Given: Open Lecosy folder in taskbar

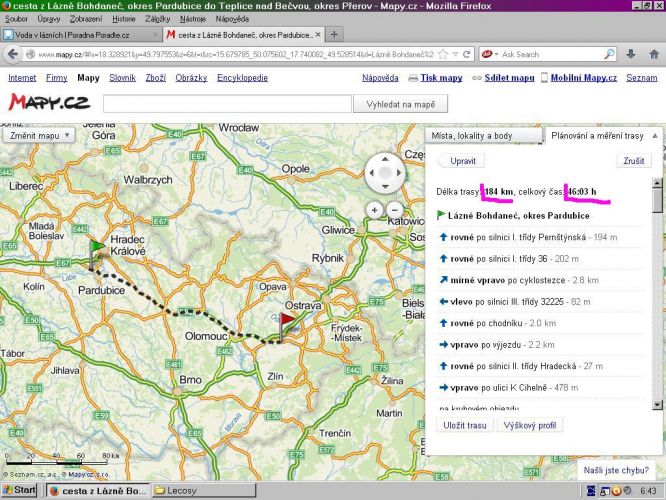Looking at the screenshot, I should (204, 490).
